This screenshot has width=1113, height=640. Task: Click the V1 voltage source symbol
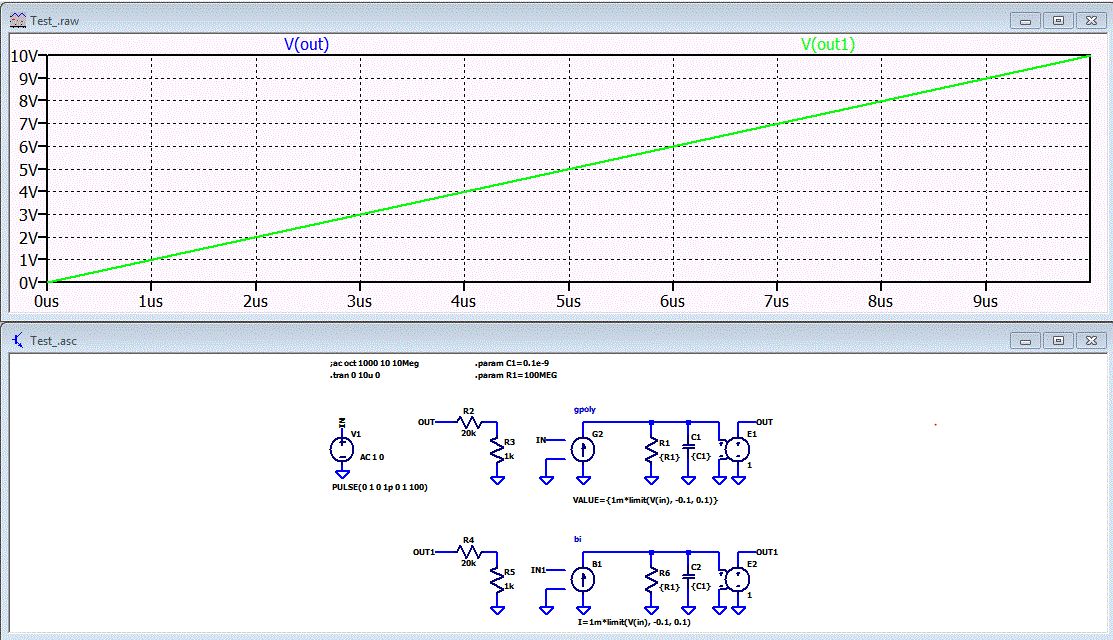pos(342,449)
